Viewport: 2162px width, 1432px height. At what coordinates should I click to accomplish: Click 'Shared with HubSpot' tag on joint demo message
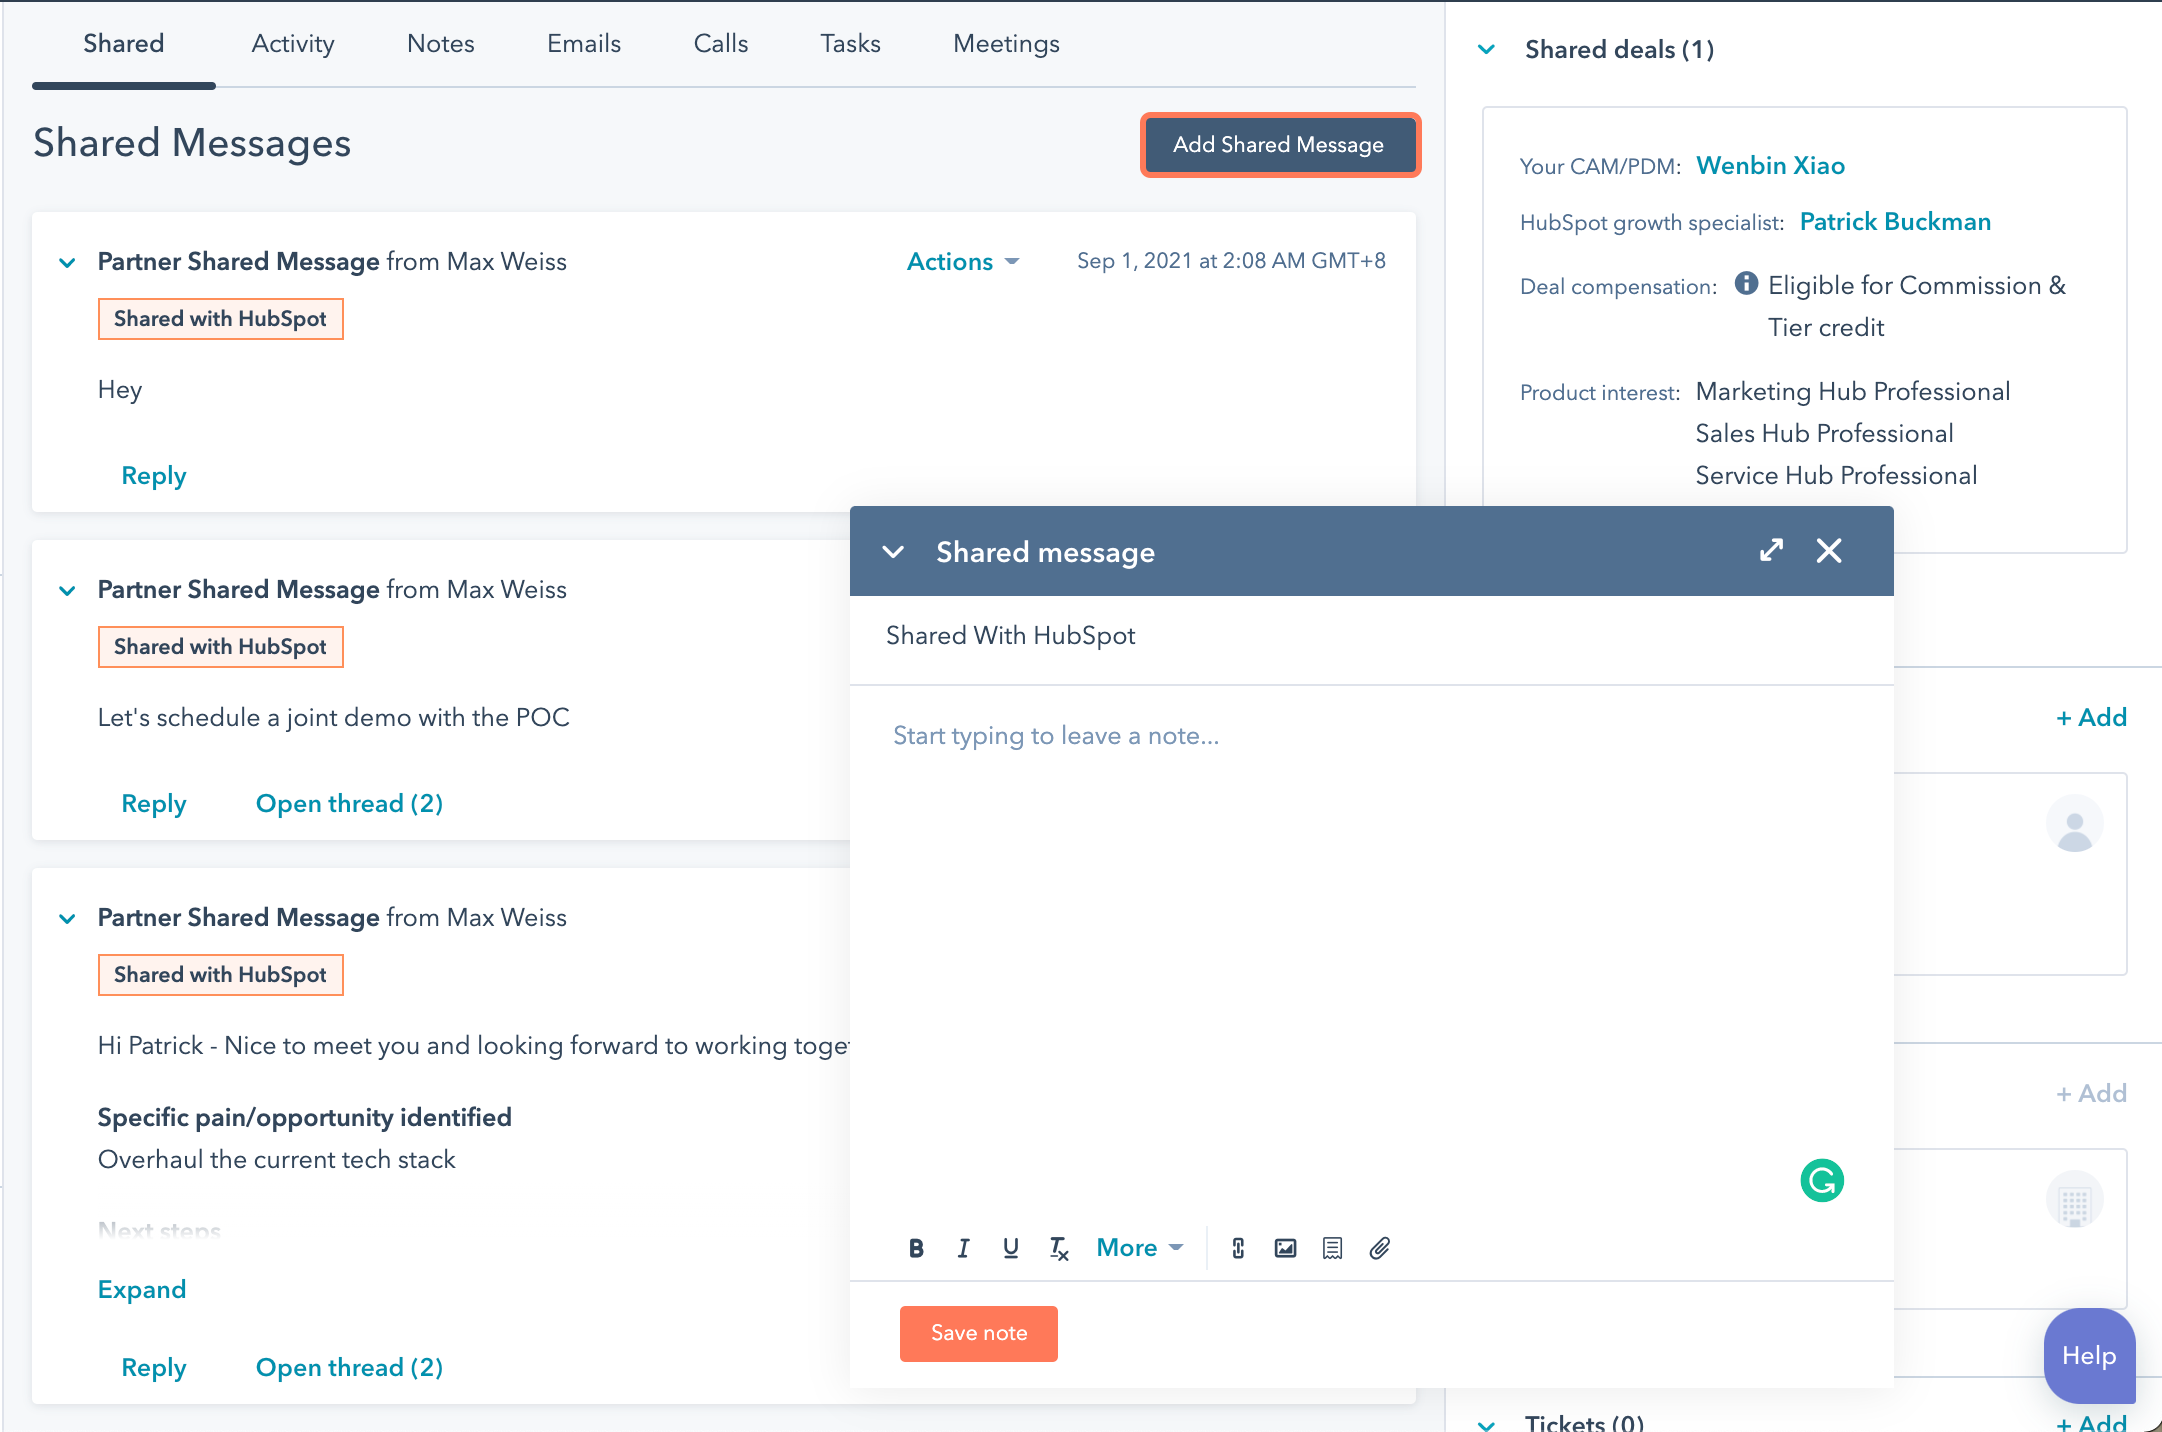[220, 647]
